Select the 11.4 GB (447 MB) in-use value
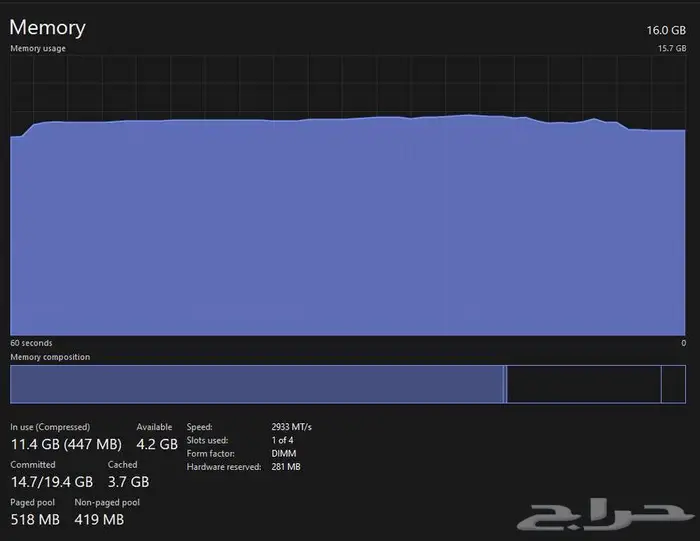The image size is (700, 541). [66, 444]
